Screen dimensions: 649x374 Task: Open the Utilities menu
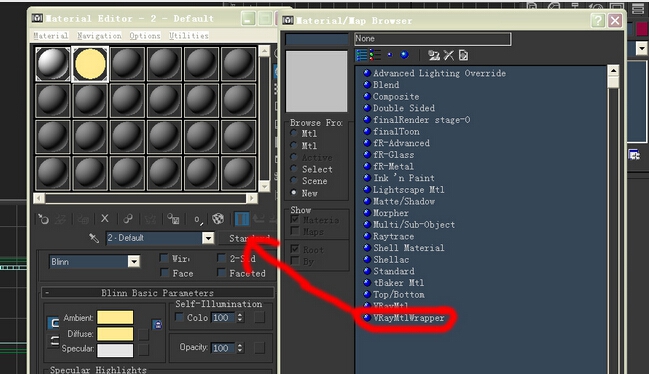pos(189,36)
